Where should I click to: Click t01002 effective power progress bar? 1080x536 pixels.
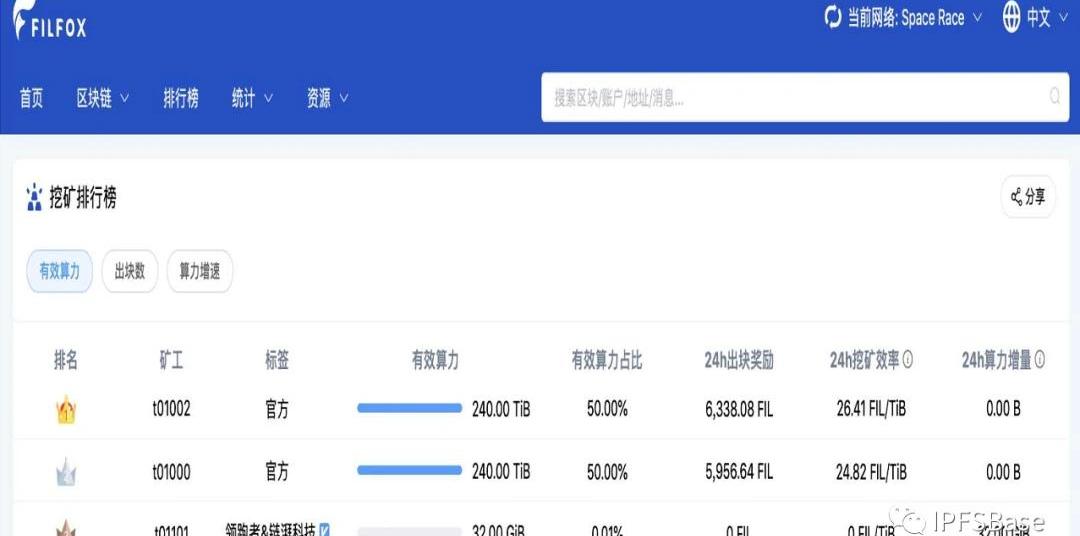coord(409,409)
